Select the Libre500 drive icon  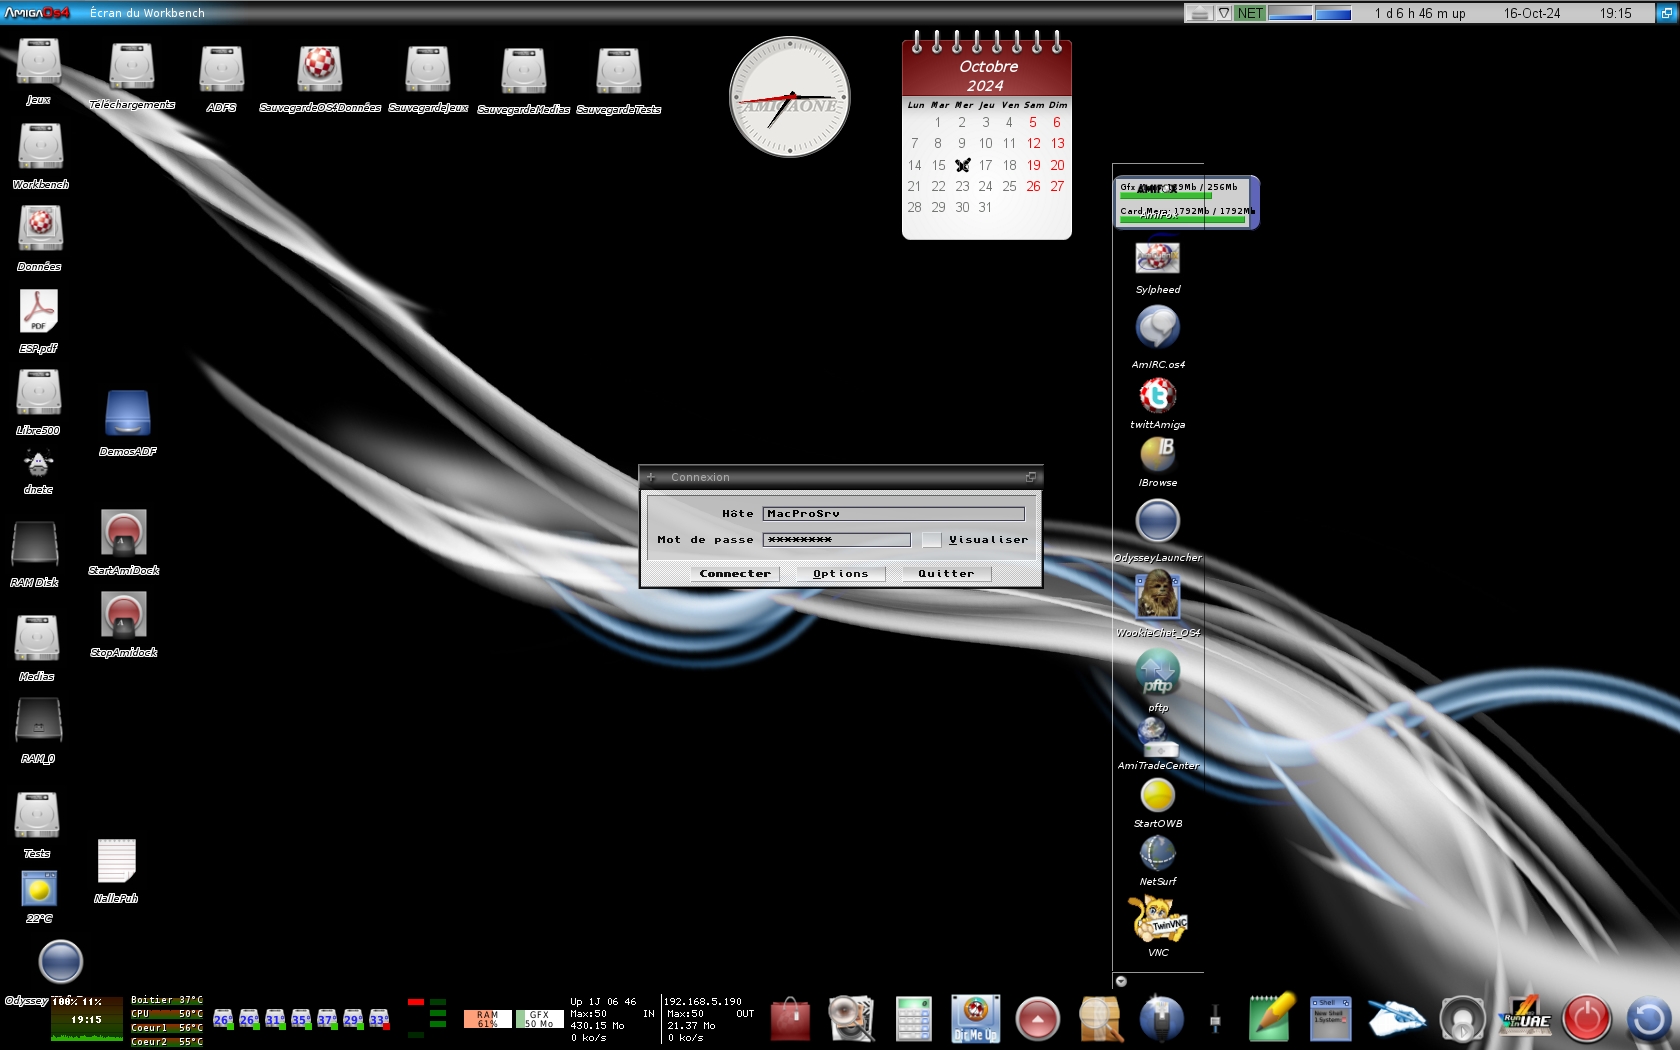pyautogui.click(x=39, y=394)
